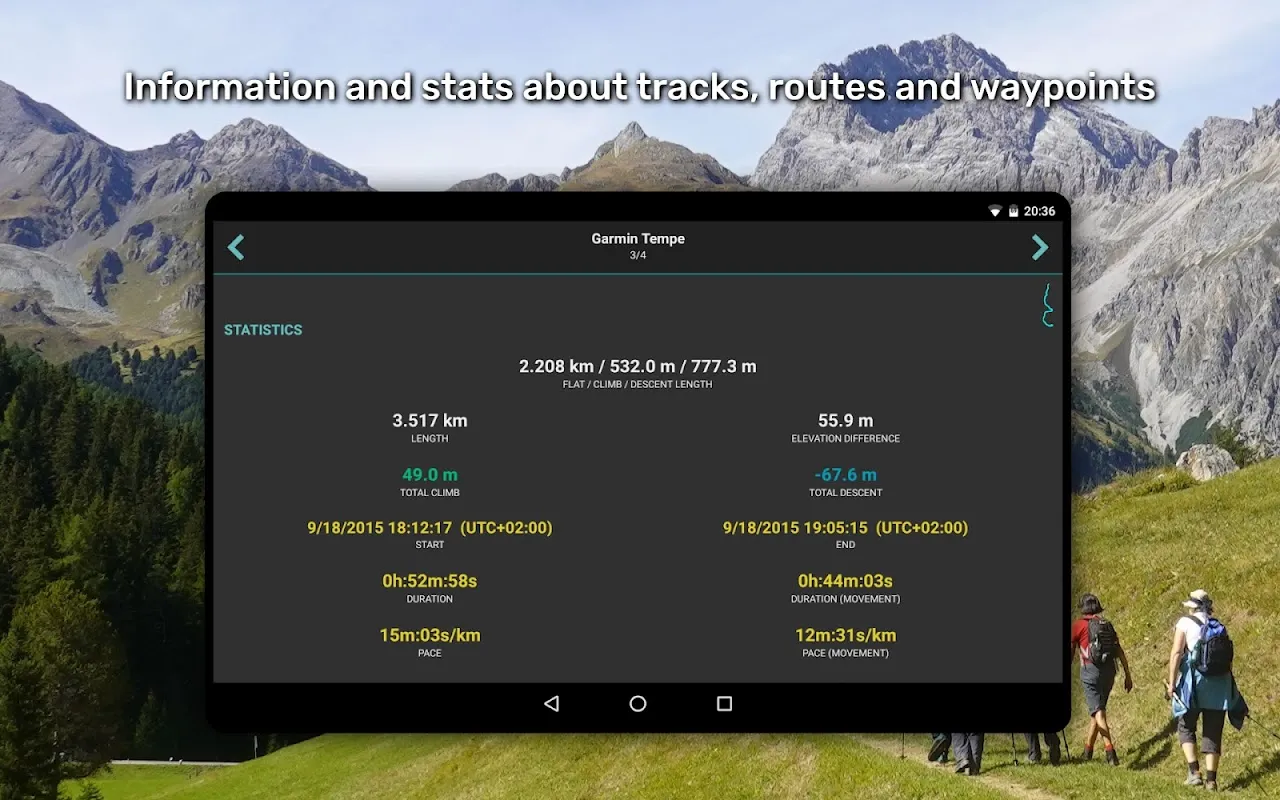
Task: Select the -67.6 m total descent value
Action: pyautogui.click(x=845, y=475)
